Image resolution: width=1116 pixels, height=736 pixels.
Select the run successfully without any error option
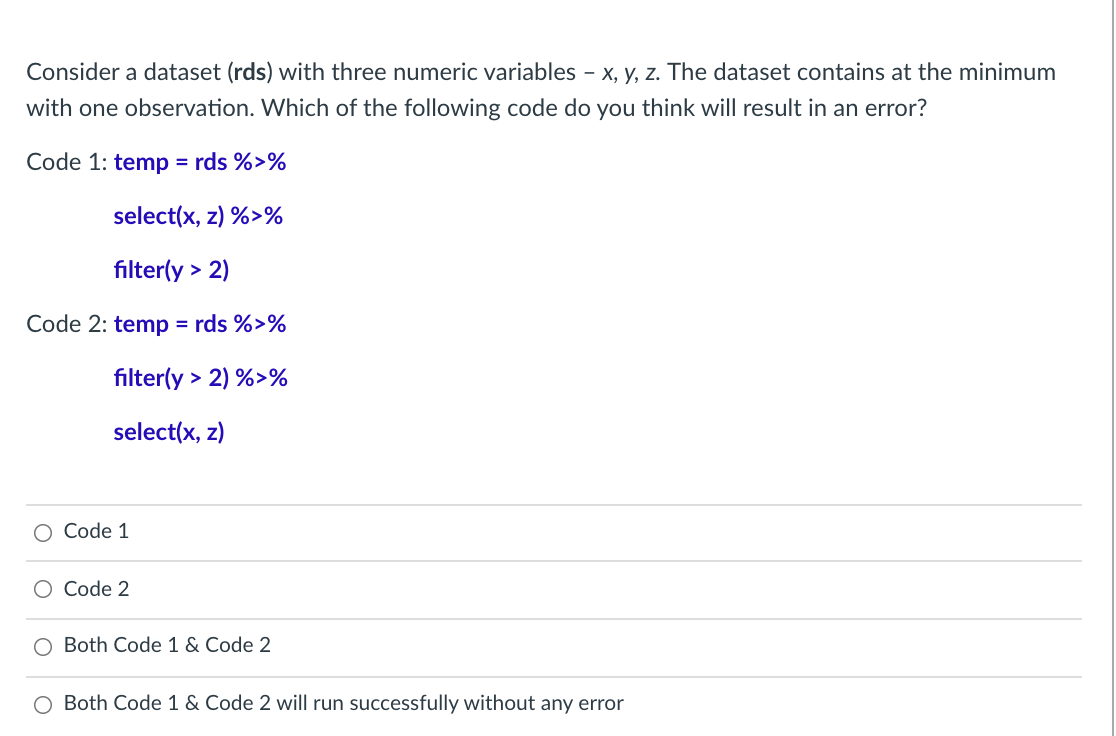pos(42,704)
